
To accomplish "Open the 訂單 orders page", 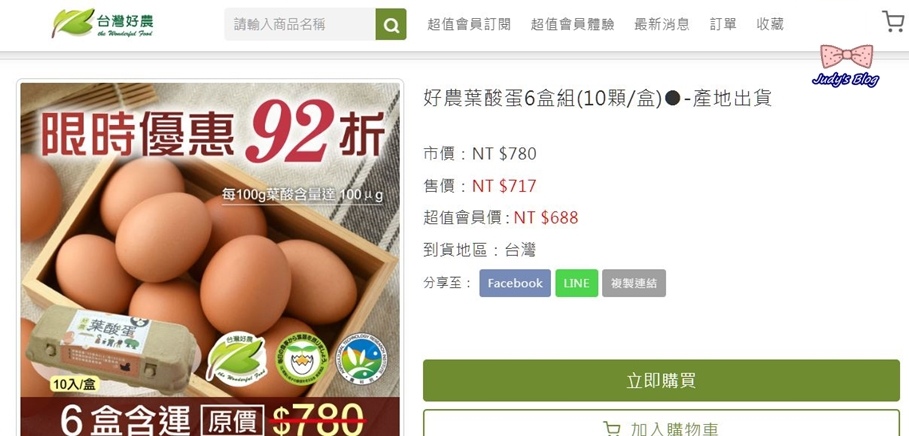I will coord(723,24).
